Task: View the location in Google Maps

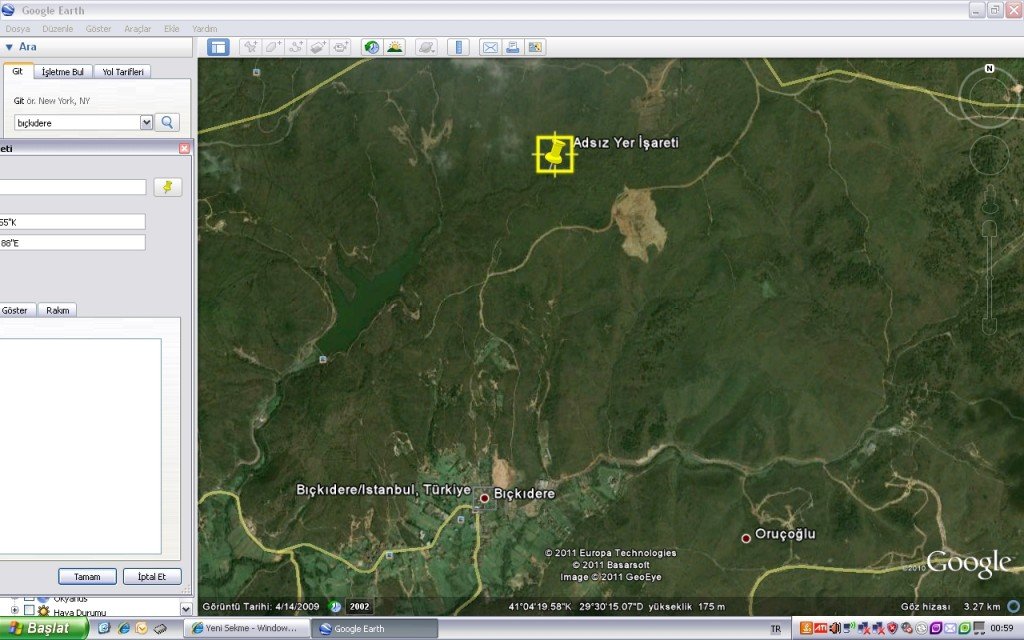Action: 536,47
